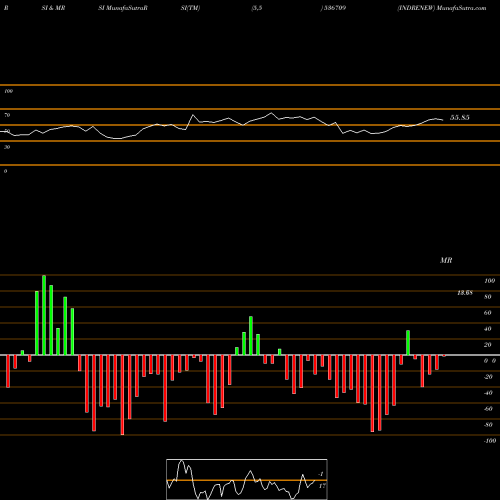Click the '-100' label on MR scale

(x=490, y=441)
